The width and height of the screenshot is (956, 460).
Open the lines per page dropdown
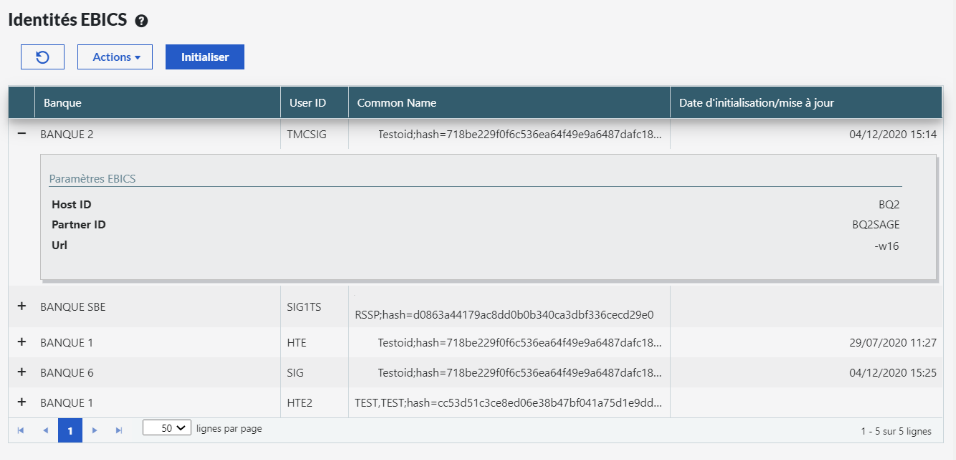coord(166,428)
